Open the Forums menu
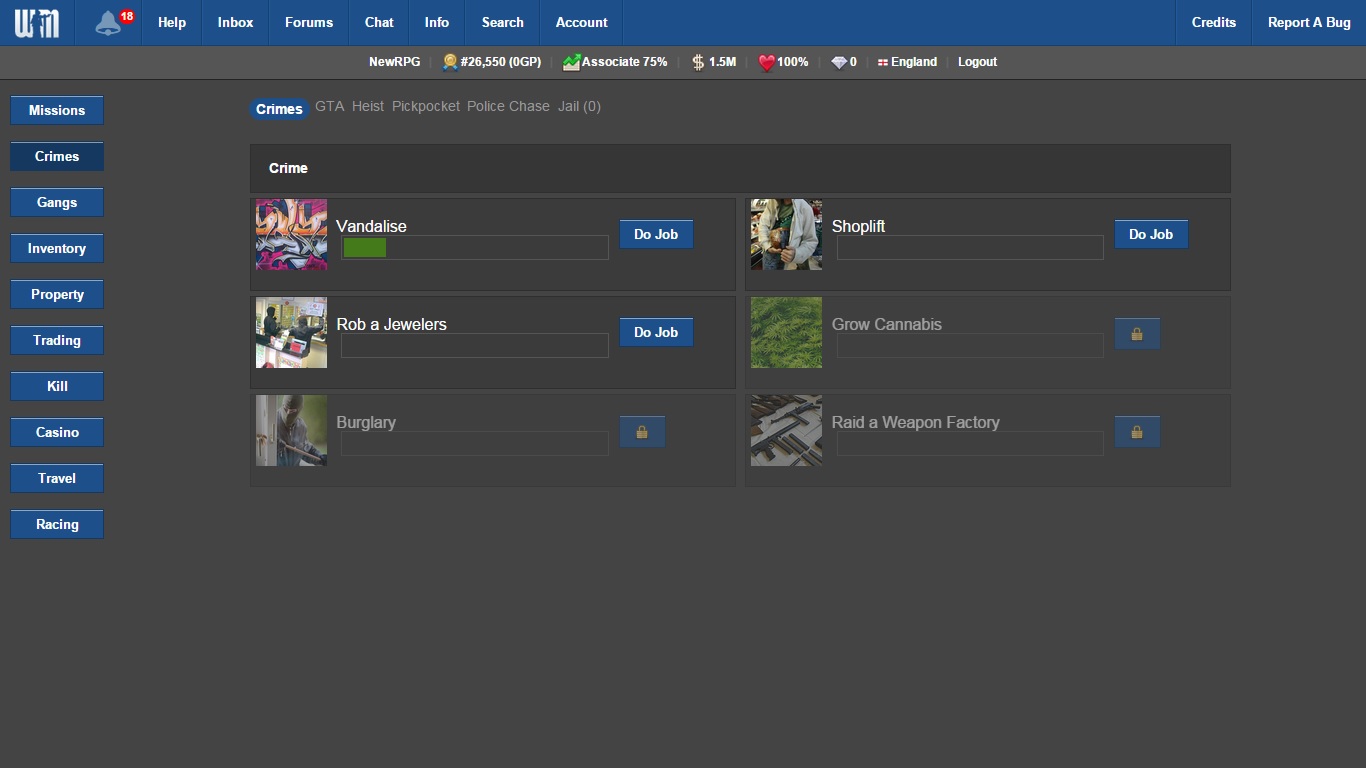 (x=309, y=22)
